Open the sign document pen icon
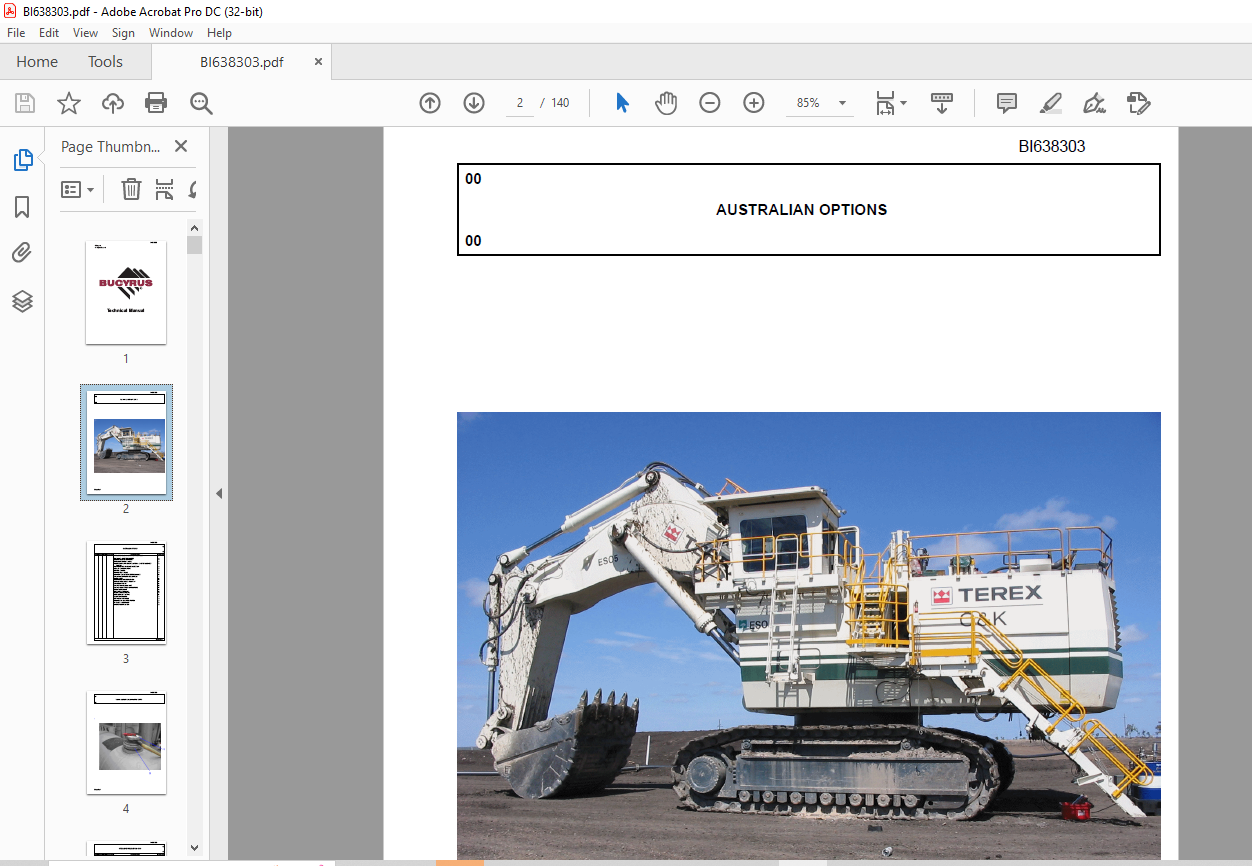Viewport: 1252px width, 866px height. [1094, 103]
